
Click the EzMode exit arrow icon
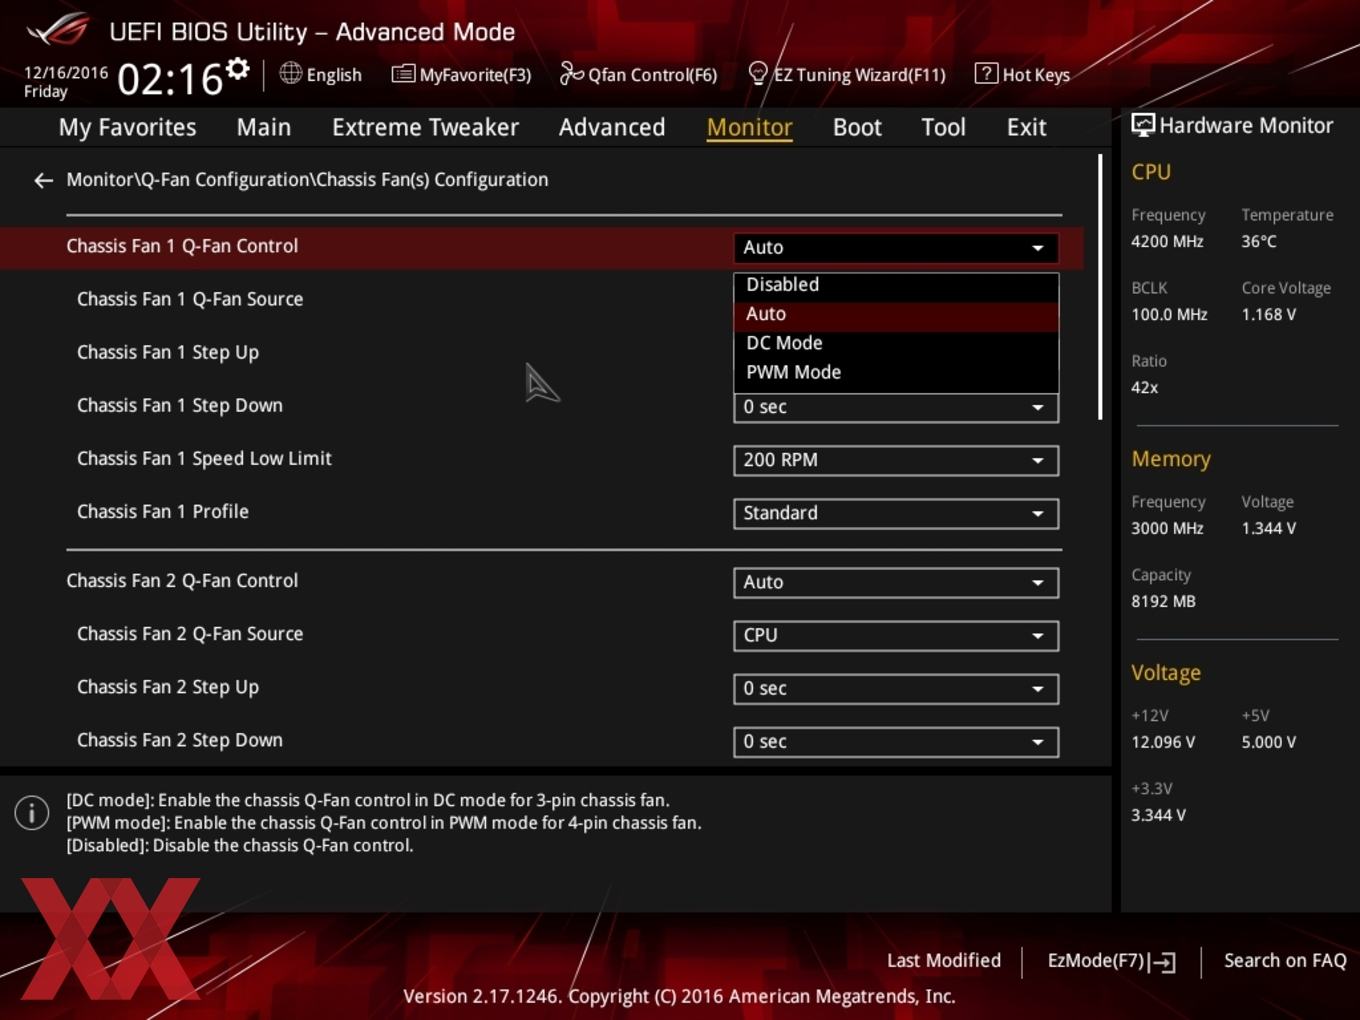(x=1162, y=962)
